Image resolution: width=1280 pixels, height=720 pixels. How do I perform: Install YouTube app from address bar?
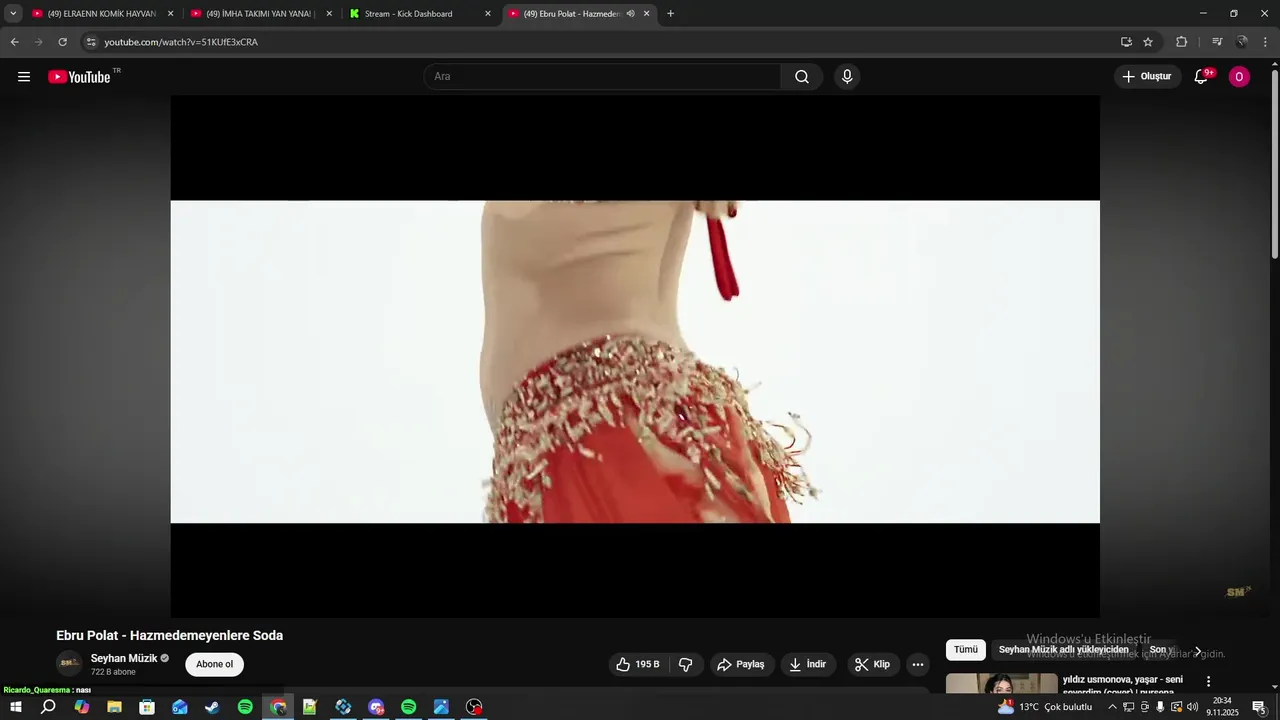click(1126, 42)
